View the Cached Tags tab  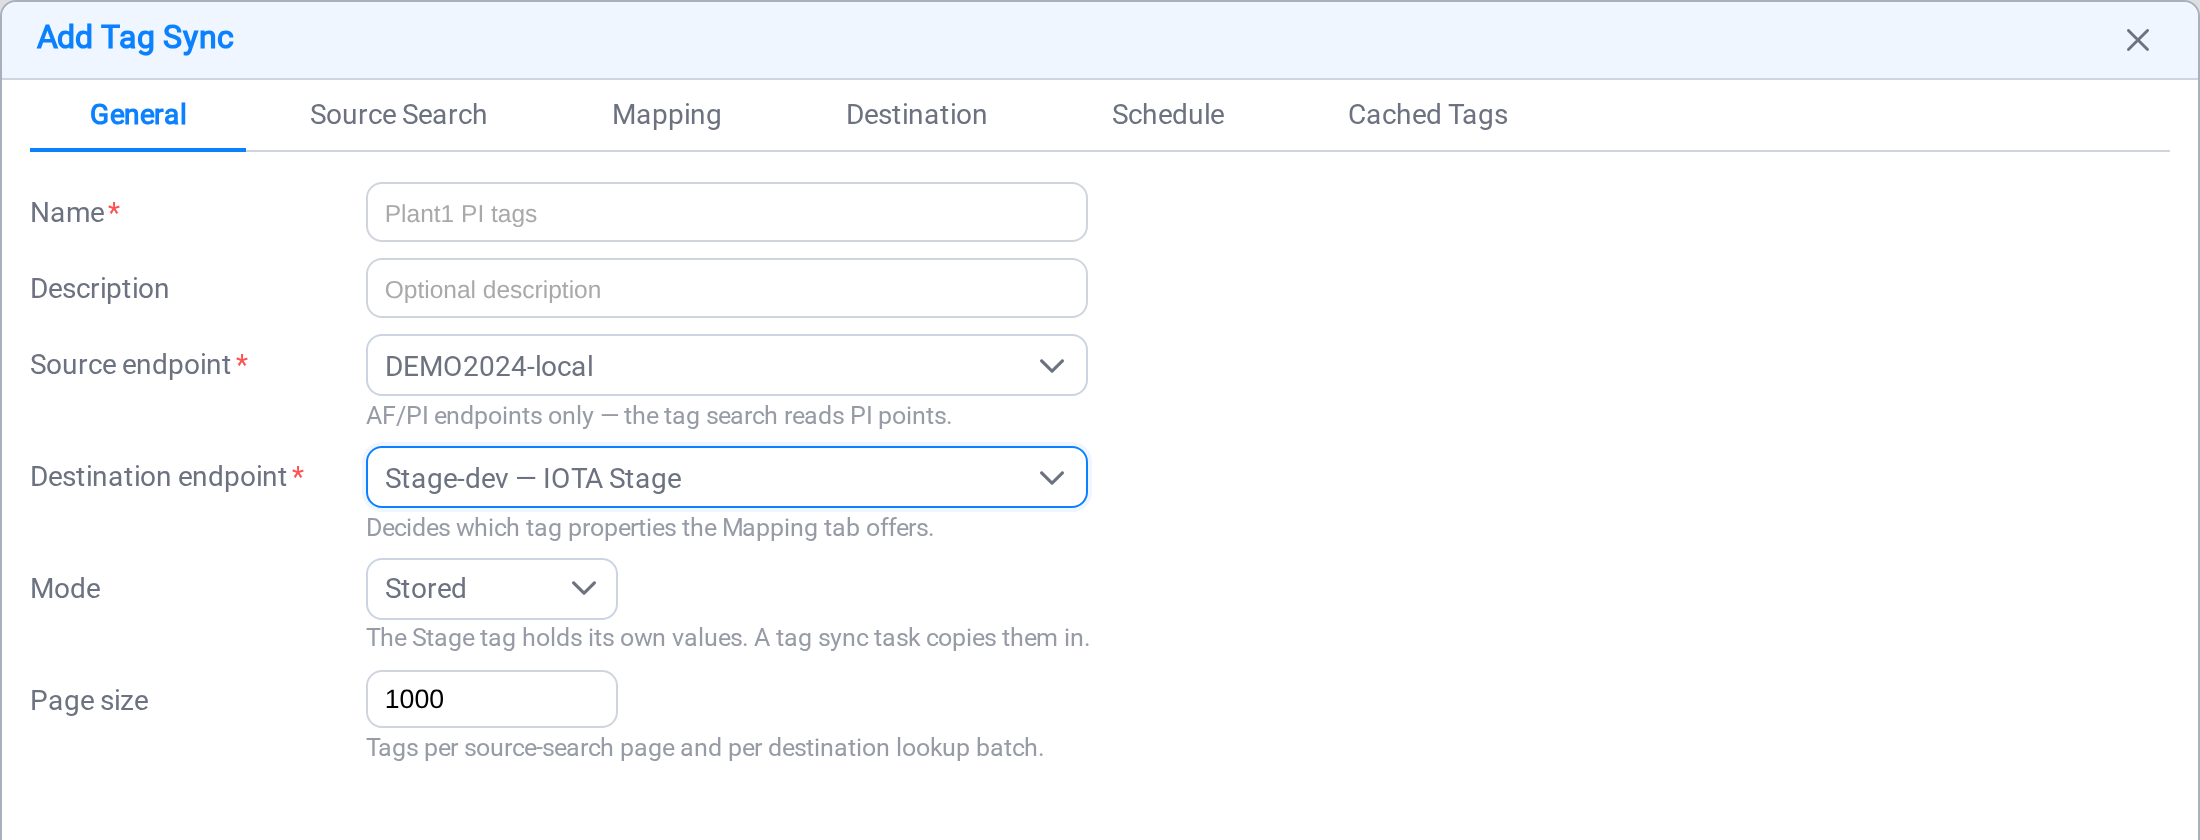1427,115
